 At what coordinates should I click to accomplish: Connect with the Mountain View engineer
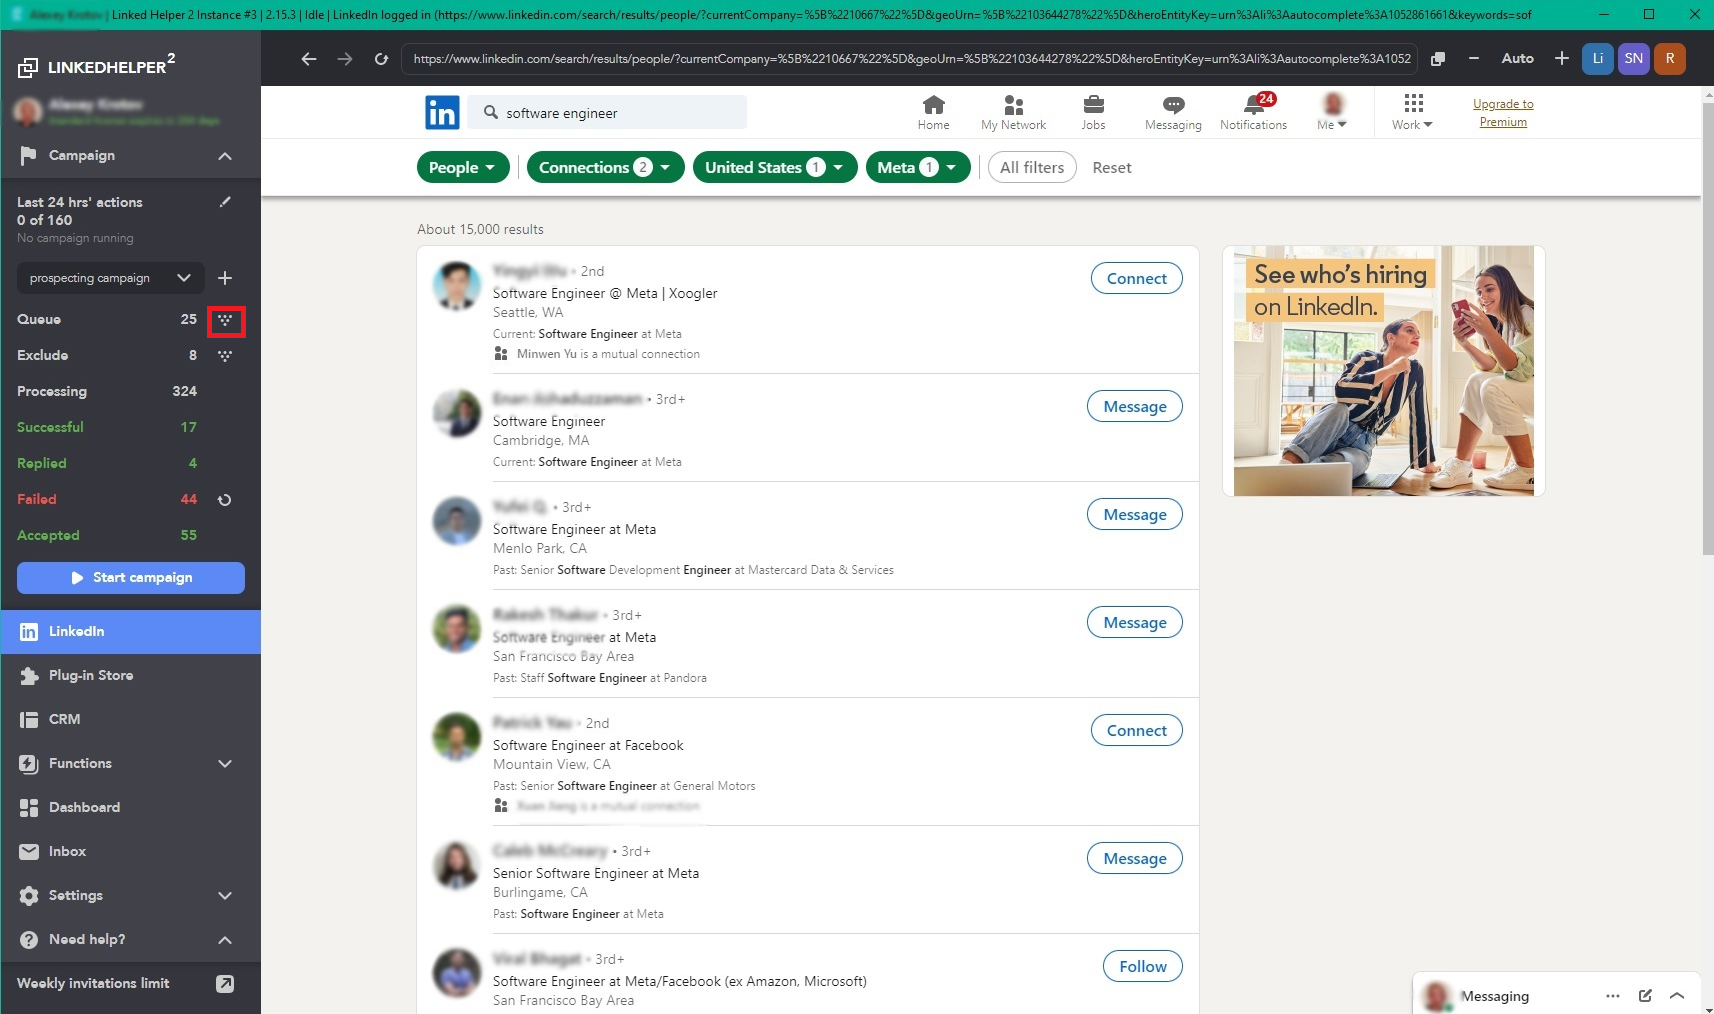[1136, 730]
